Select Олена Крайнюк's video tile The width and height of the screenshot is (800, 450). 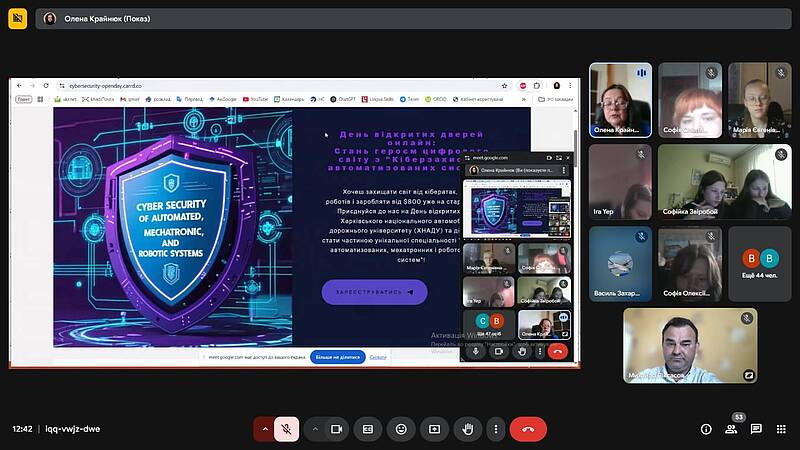coord(620,99)
